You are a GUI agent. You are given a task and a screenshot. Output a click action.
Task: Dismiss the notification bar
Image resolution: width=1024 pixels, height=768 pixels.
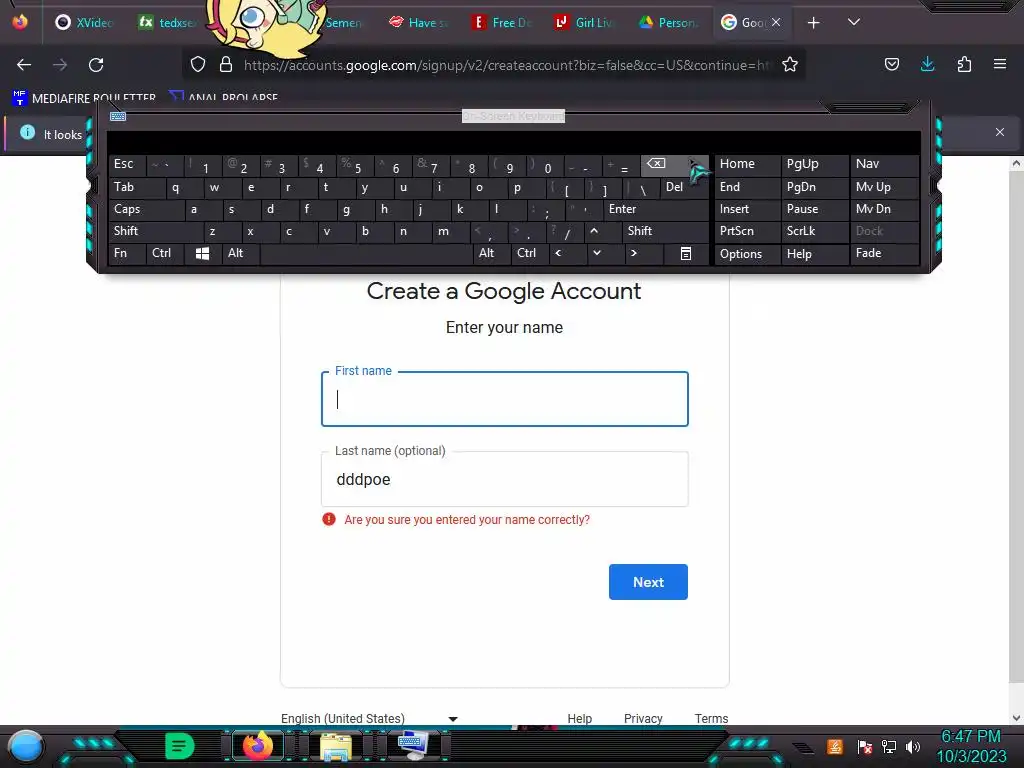tap(1000, 133)
